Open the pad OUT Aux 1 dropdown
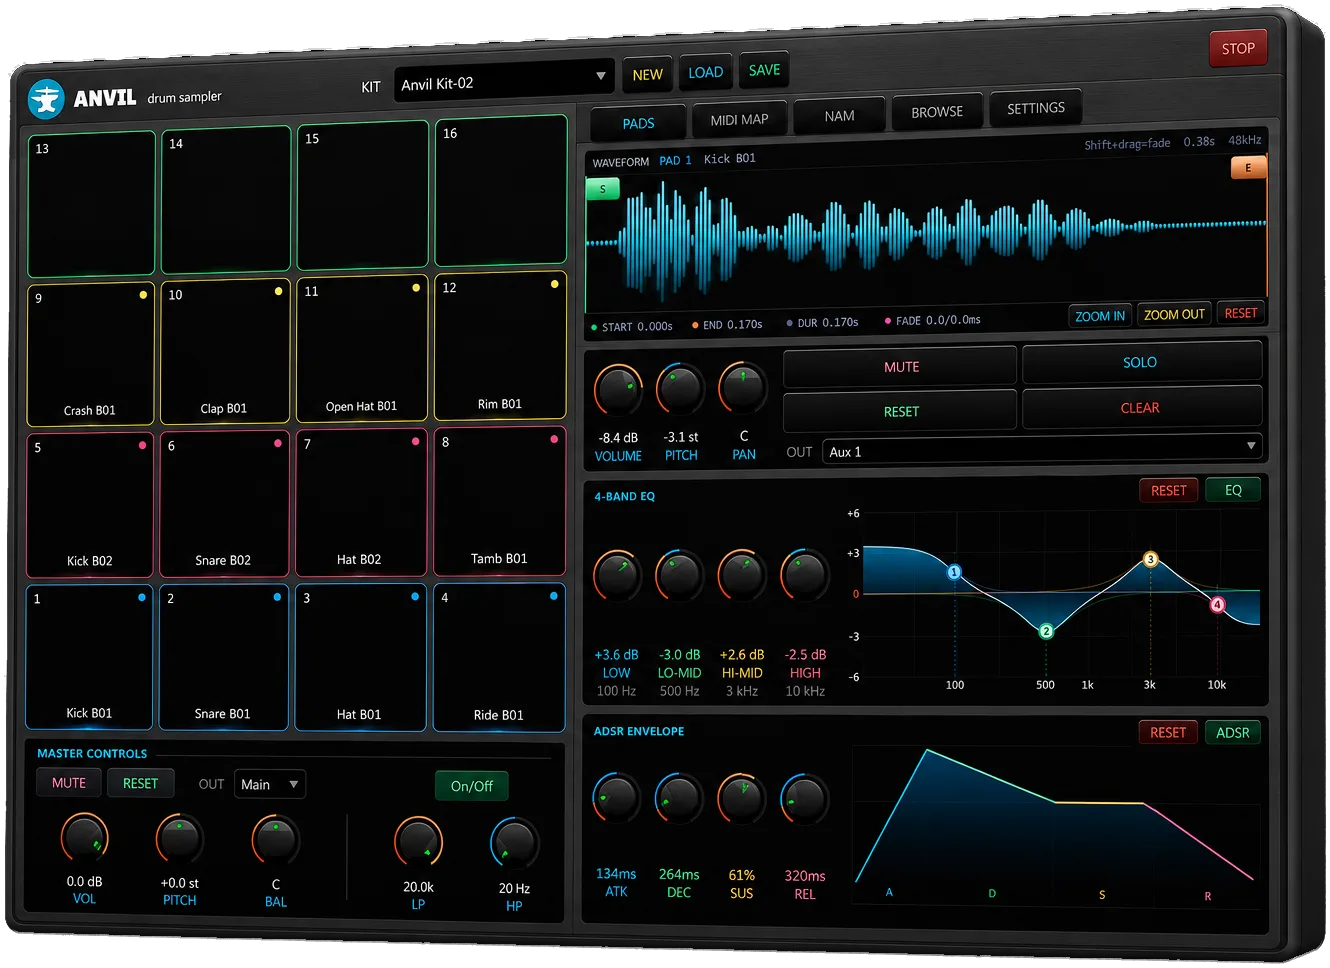The height and width of the screenshot is (968, 1330). (1042, 448)
